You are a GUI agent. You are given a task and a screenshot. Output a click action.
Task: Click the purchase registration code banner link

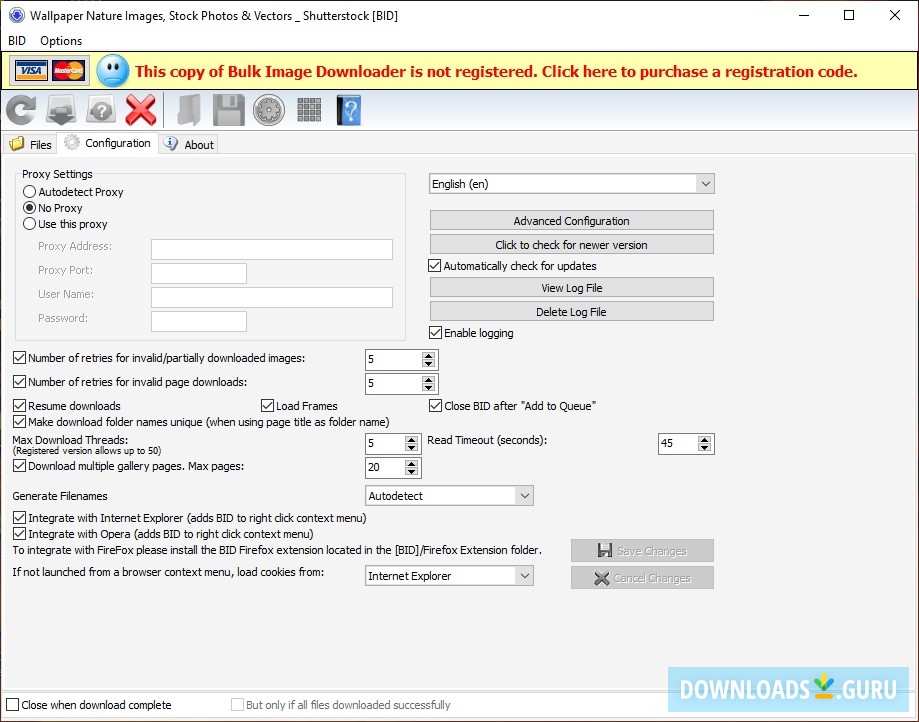[x=496, y=71]
